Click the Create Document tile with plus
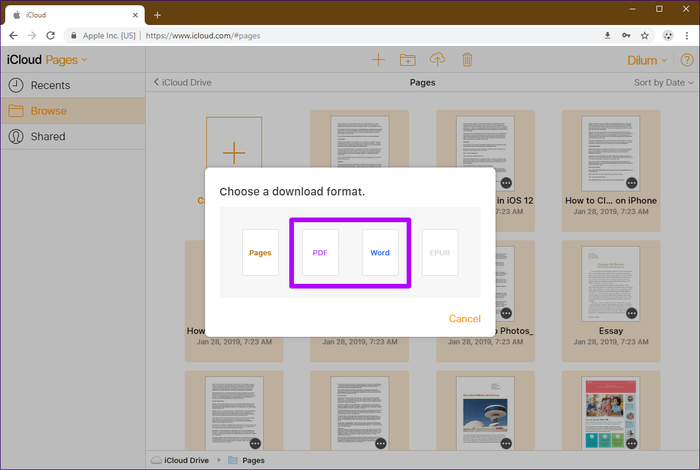This screenshot has width=700, height=470. (x=234, y=142)
